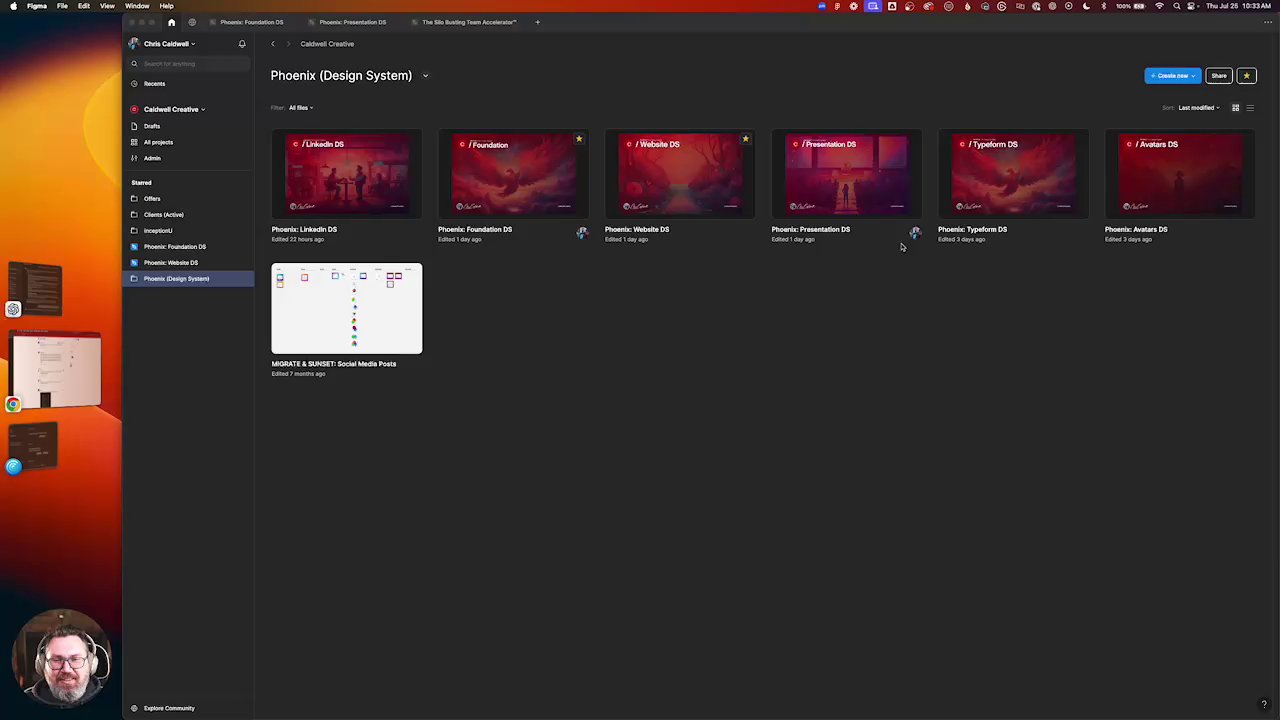Open the Community globe tab
This screenshot has height=720, width=1280.
pyautogui.click(x=192, y=22)
